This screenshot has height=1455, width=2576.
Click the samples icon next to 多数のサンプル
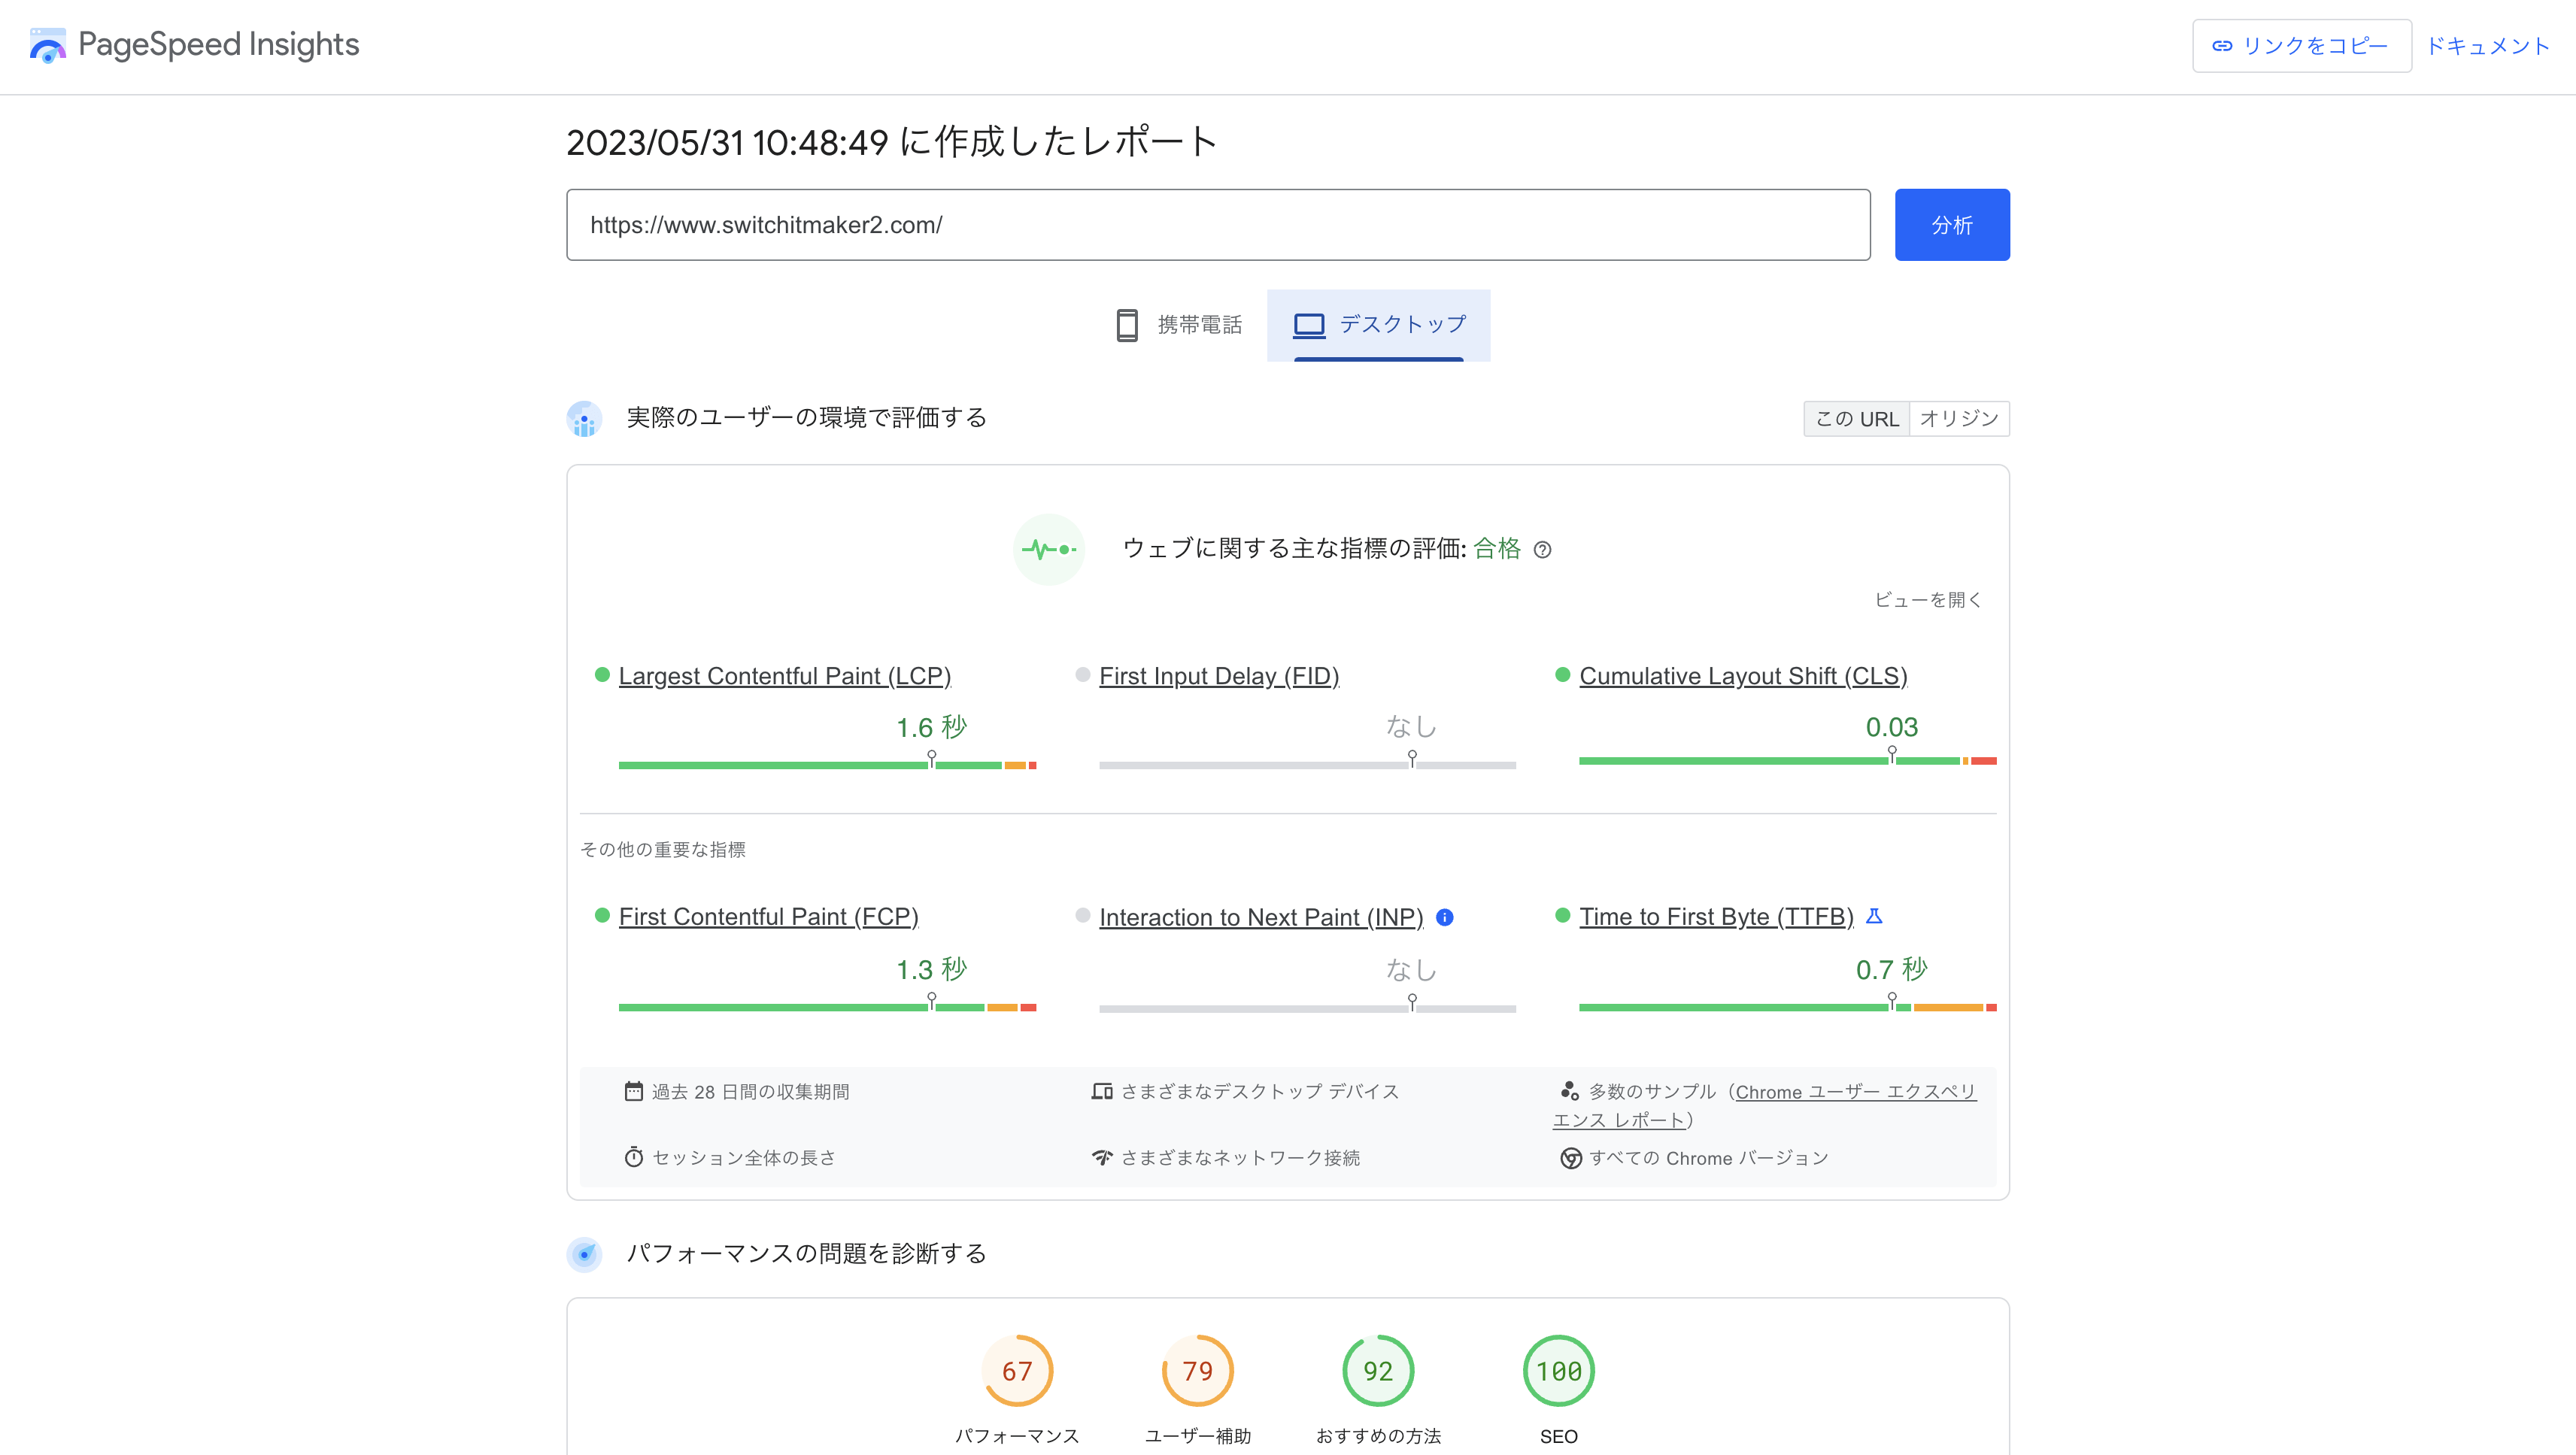point(1569,1091)
